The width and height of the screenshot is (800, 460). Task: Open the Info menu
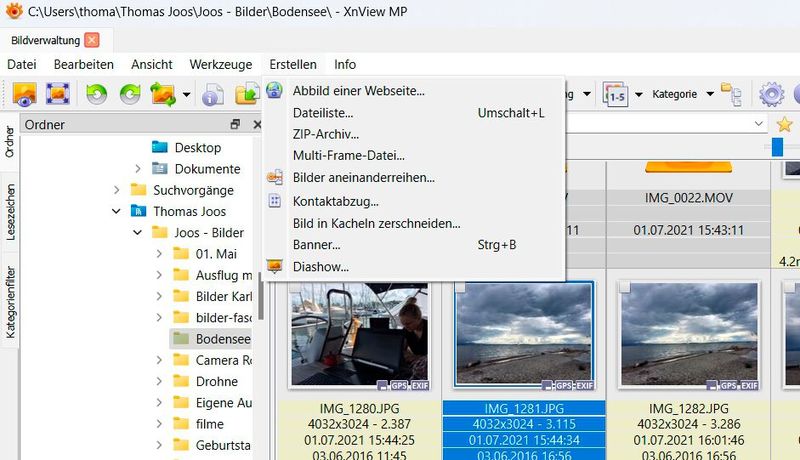coord(345,64)
